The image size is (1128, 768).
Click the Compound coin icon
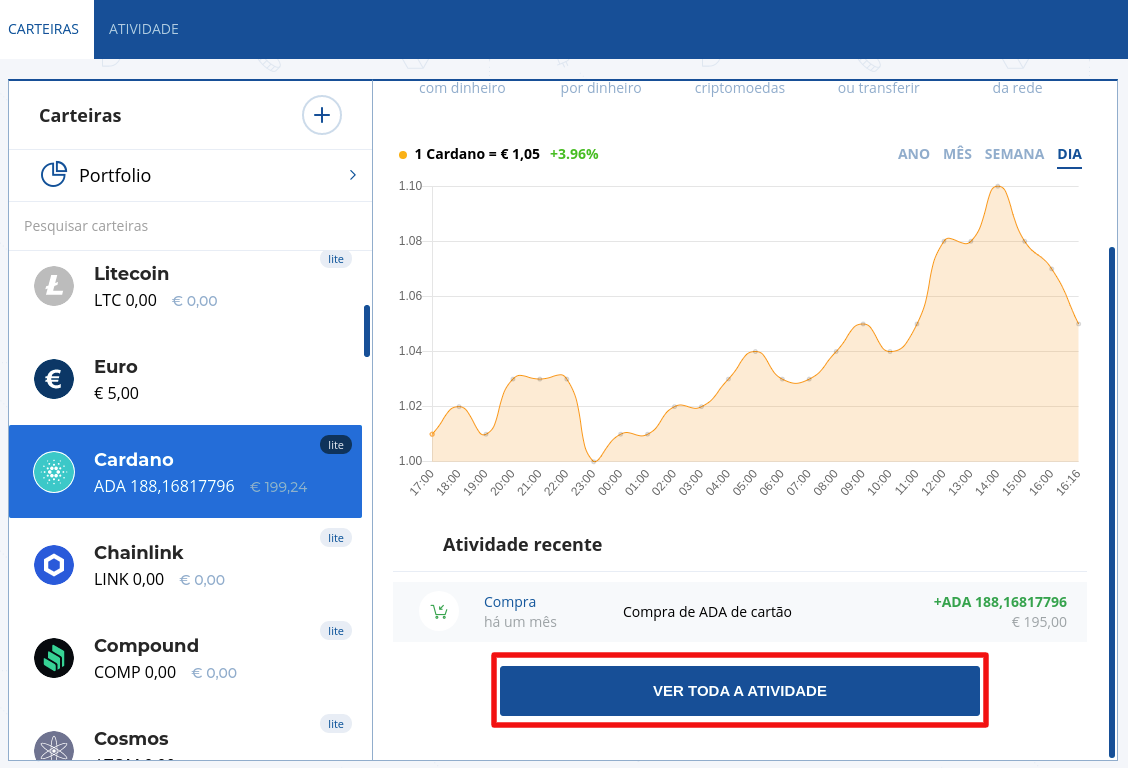tap(54, 658)
